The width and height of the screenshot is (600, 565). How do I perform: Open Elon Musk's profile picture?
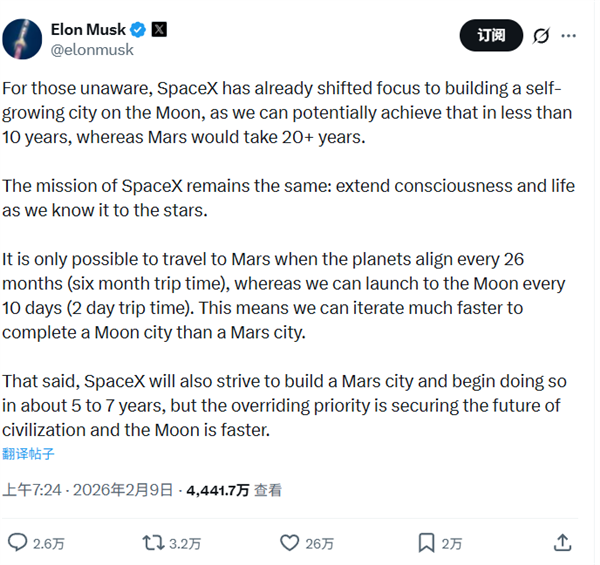point(22,37)
